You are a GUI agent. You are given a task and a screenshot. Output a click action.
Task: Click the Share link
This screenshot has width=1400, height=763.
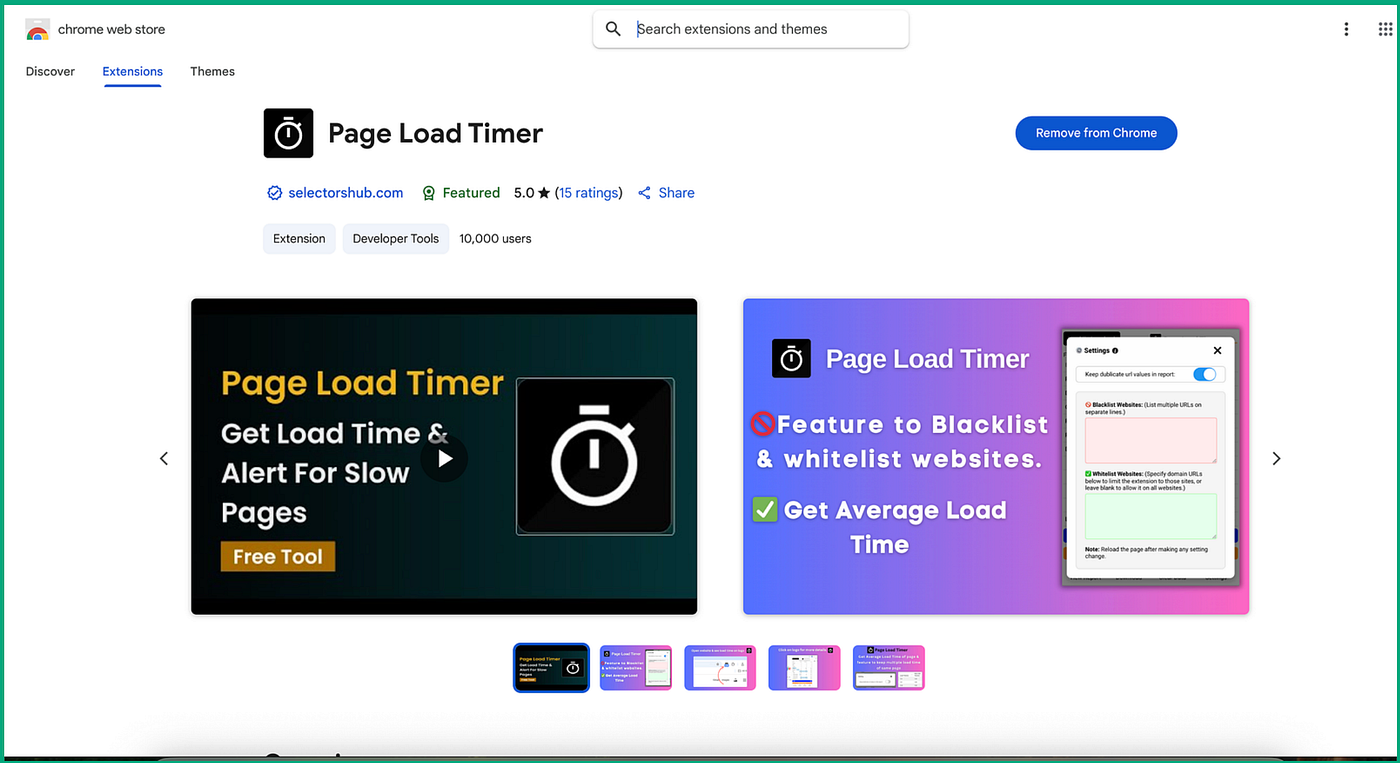[x=676, y=193]
